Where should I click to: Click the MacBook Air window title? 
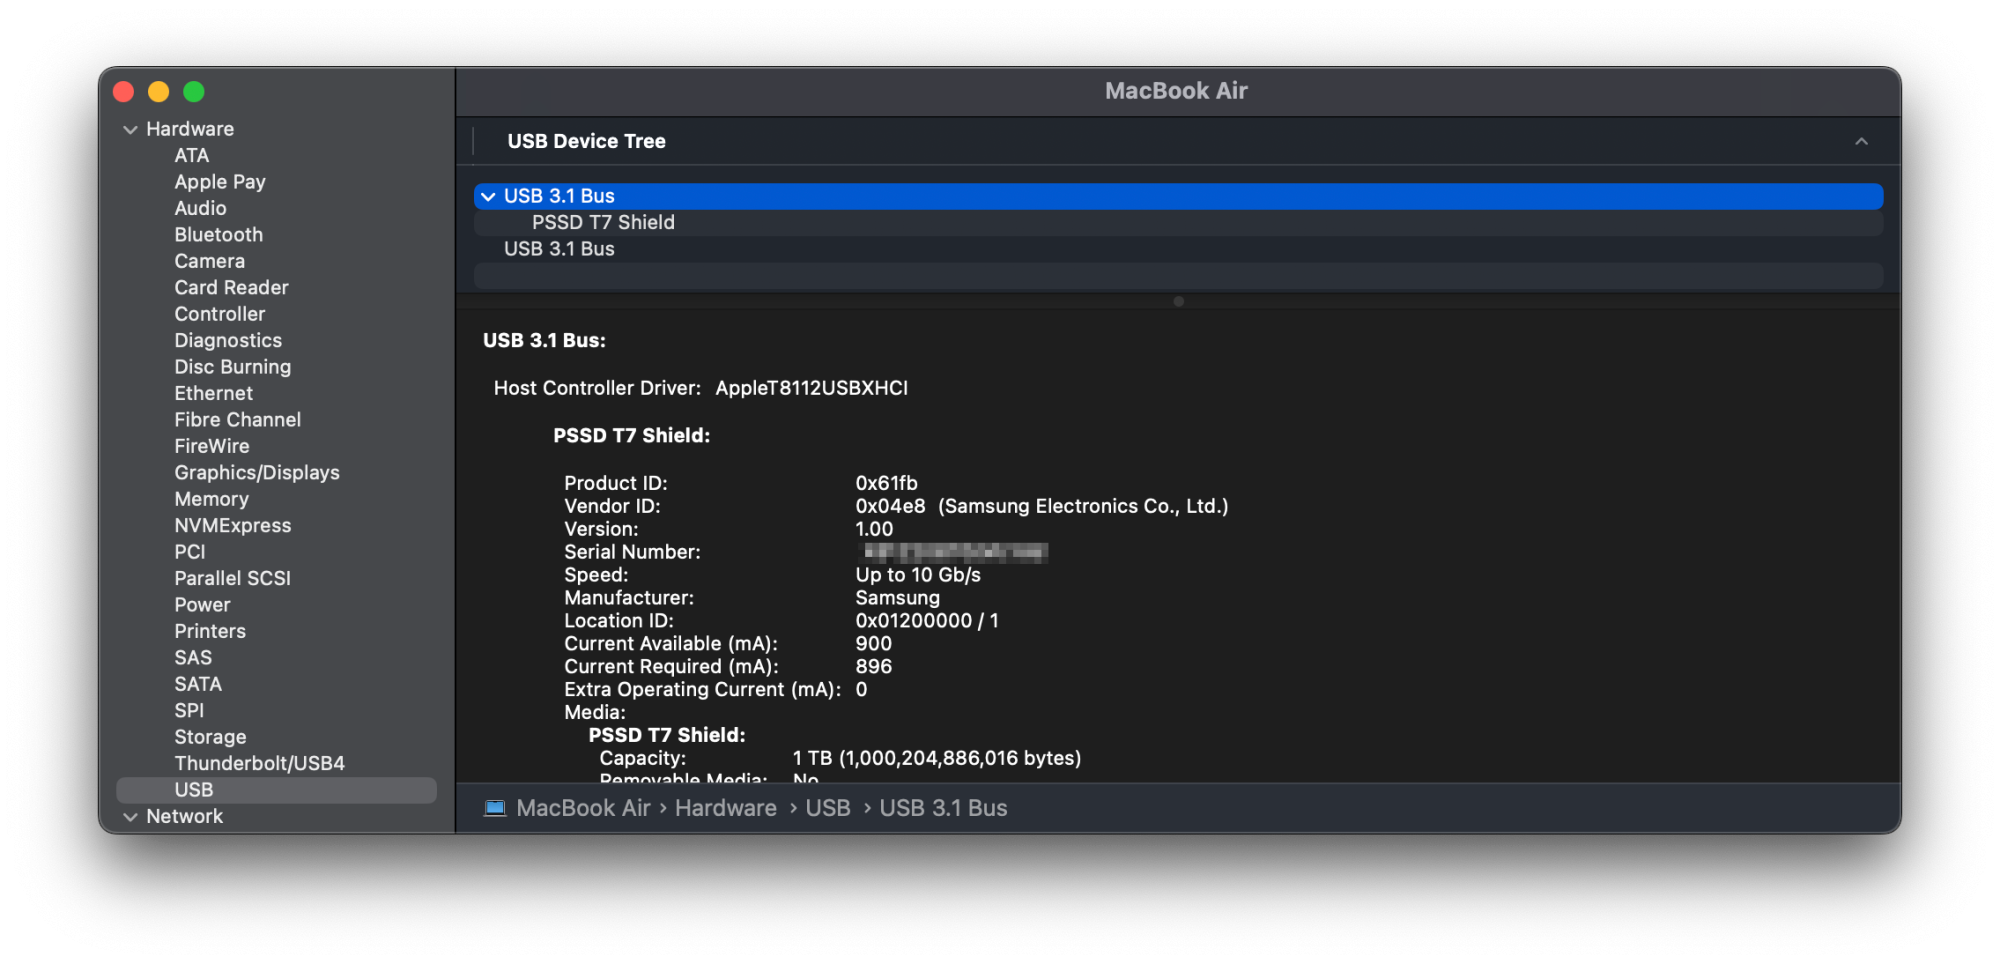pyautogui.click(x=1176, y=91)
